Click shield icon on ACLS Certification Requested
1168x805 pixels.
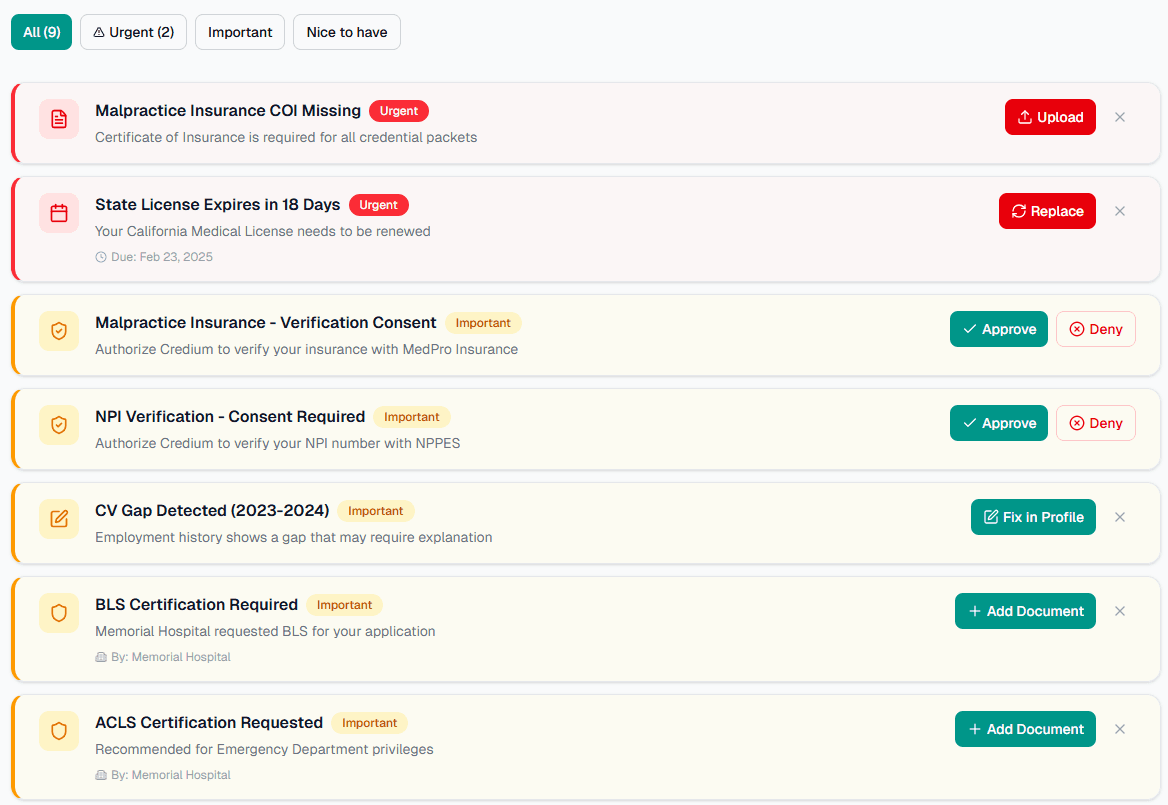point(59,731)
